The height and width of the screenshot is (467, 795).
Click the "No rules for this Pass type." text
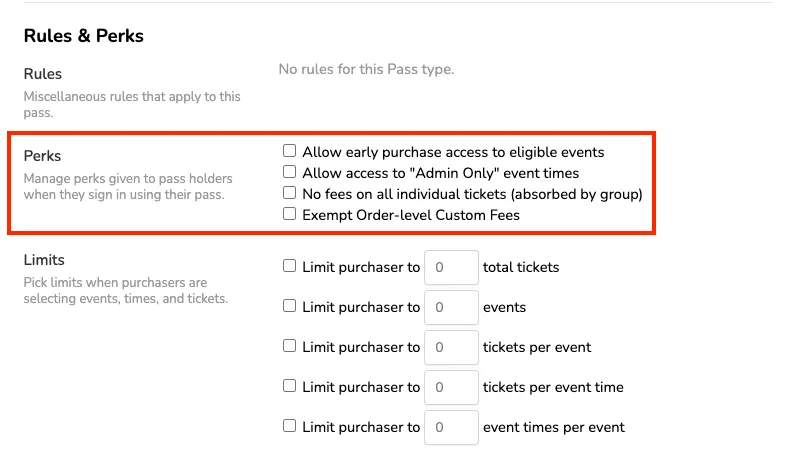coord(366,69)
